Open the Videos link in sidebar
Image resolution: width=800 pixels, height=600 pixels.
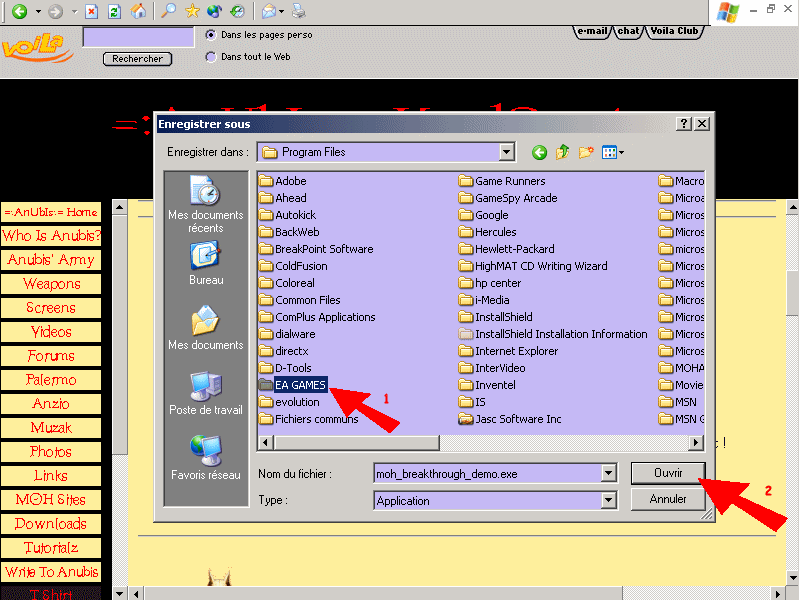pyautogui.click(x=51, y=332)
